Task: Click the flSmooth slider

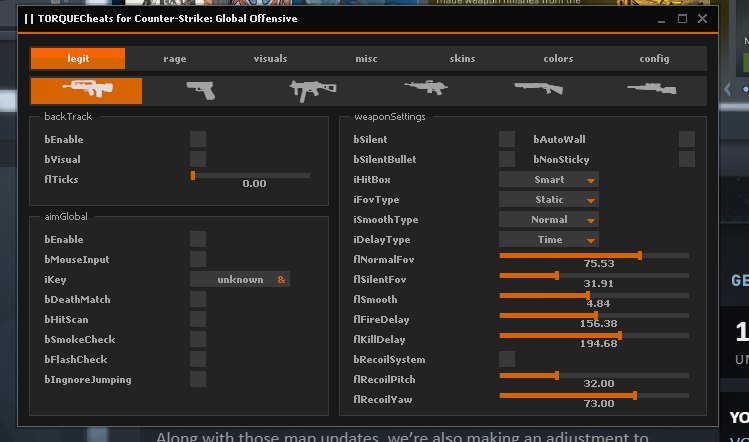Action: click(x=594, y=296)
